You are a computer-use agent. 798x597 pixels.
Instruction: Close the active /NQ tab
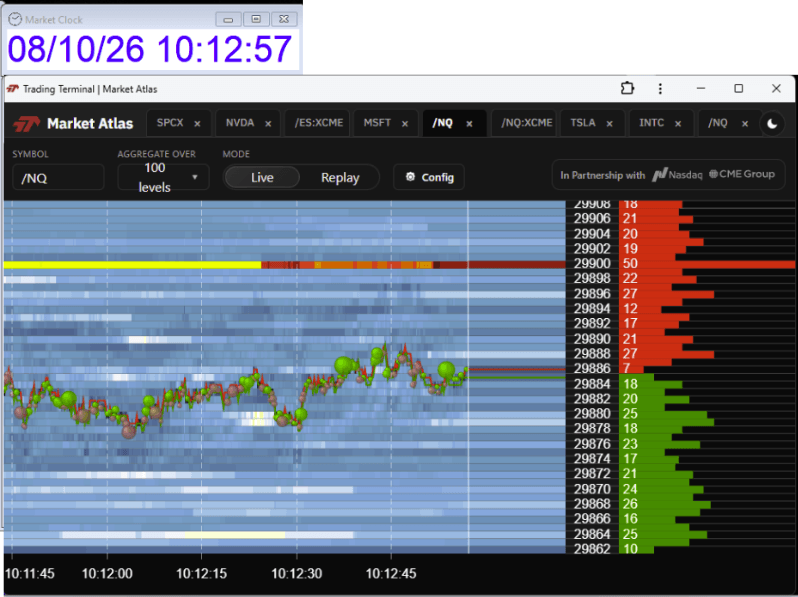[470, 124]
